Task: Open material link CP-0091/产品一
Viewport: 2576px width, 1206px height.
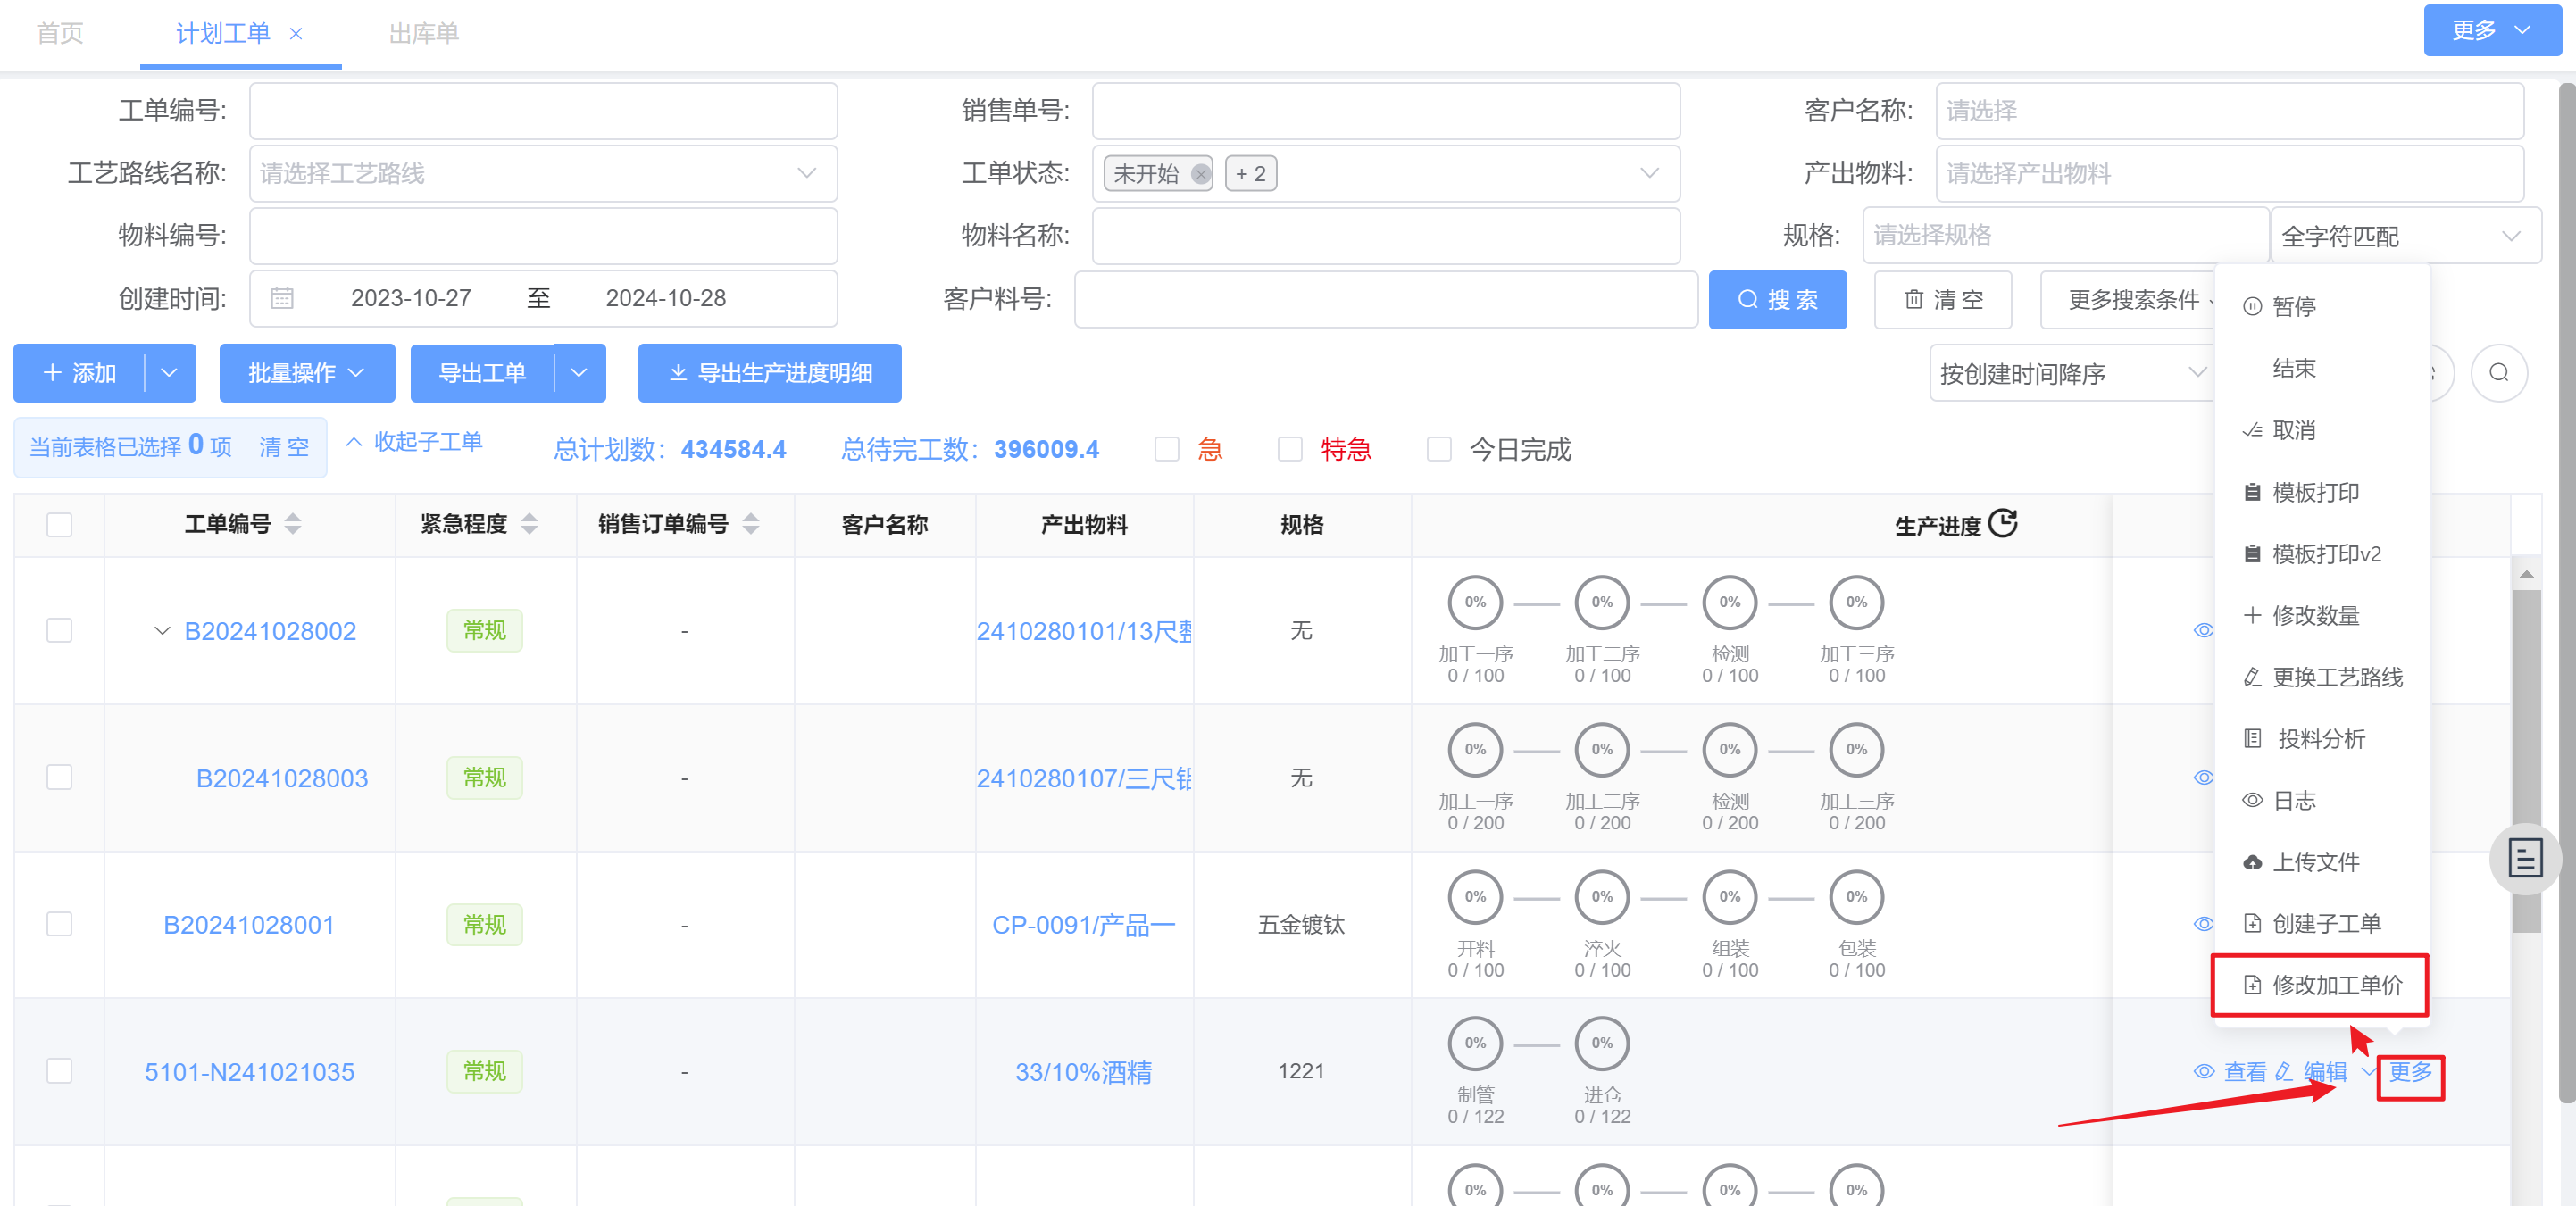Action: click(x=1083, y=925)
